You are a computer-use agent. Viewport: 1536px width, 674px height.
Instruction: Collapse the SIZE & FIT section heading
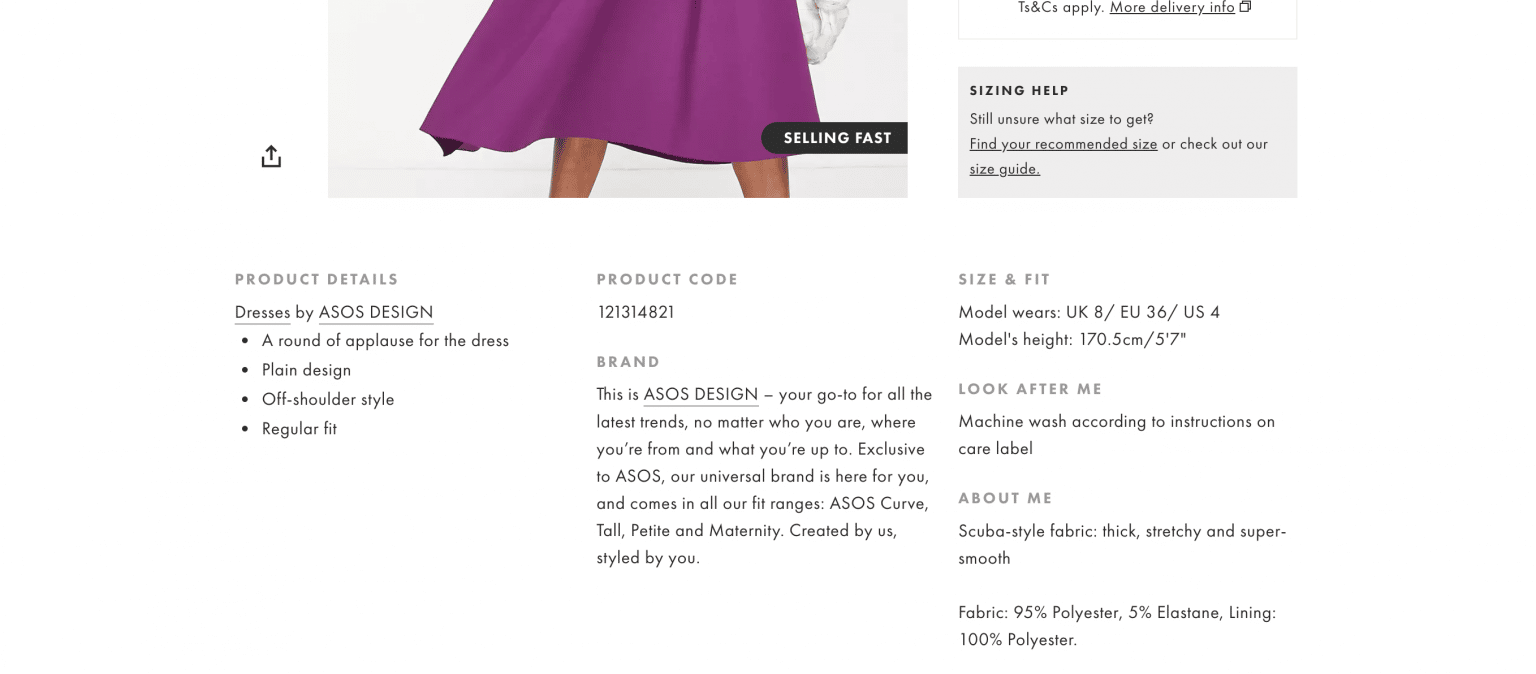(1004, 279)
